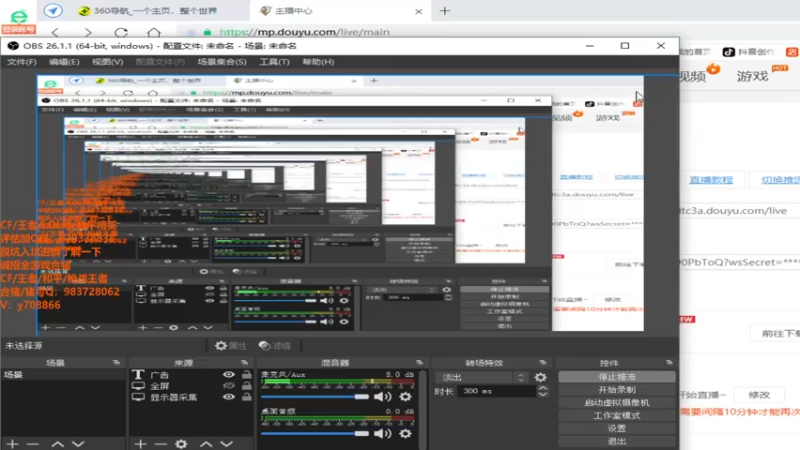The image size is (800, 450).
Task: Open the 淡出 transition dropdown
Action: pos(483,377)
